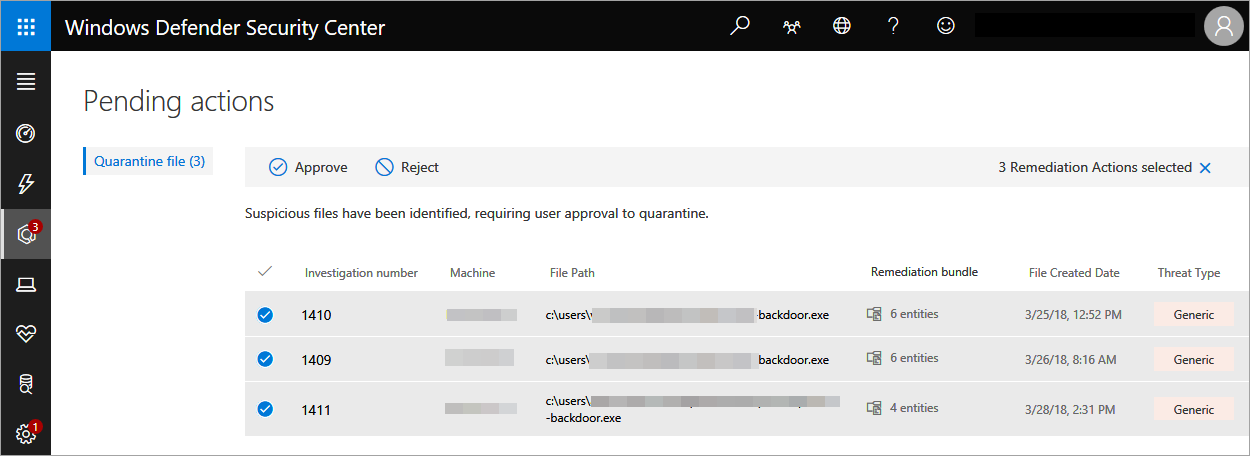Open the service health heart icon
This screenshot has height=456, width=1250.
click(26, 335)
